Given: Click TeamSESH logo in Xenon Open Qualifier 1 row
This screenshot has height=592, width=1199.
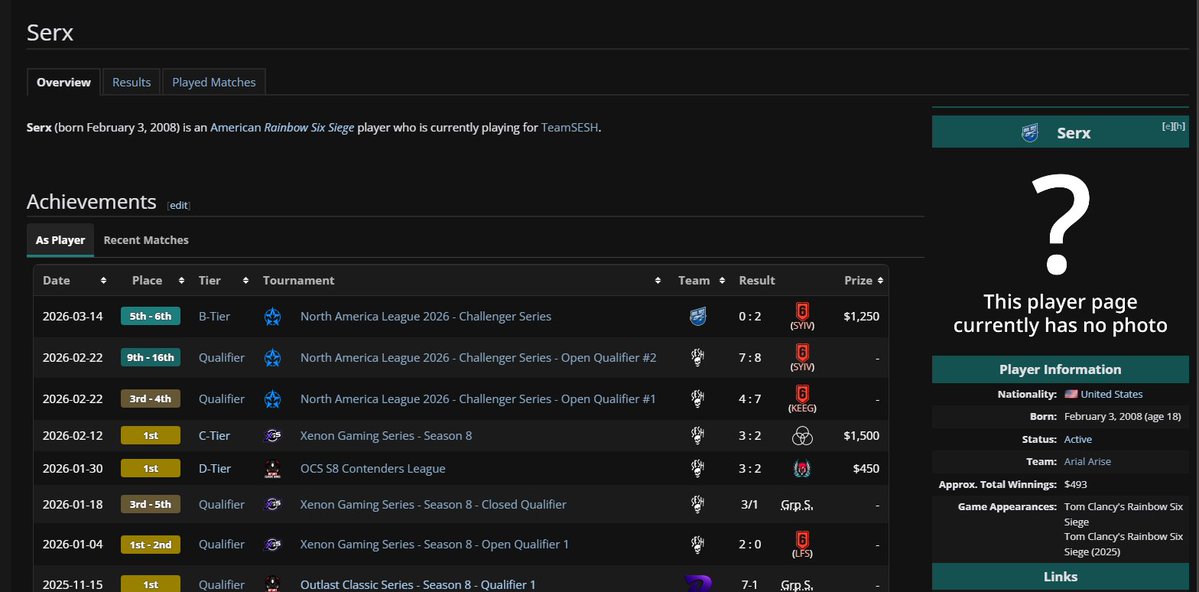Looking at the screenshot, I should (697, 544).
